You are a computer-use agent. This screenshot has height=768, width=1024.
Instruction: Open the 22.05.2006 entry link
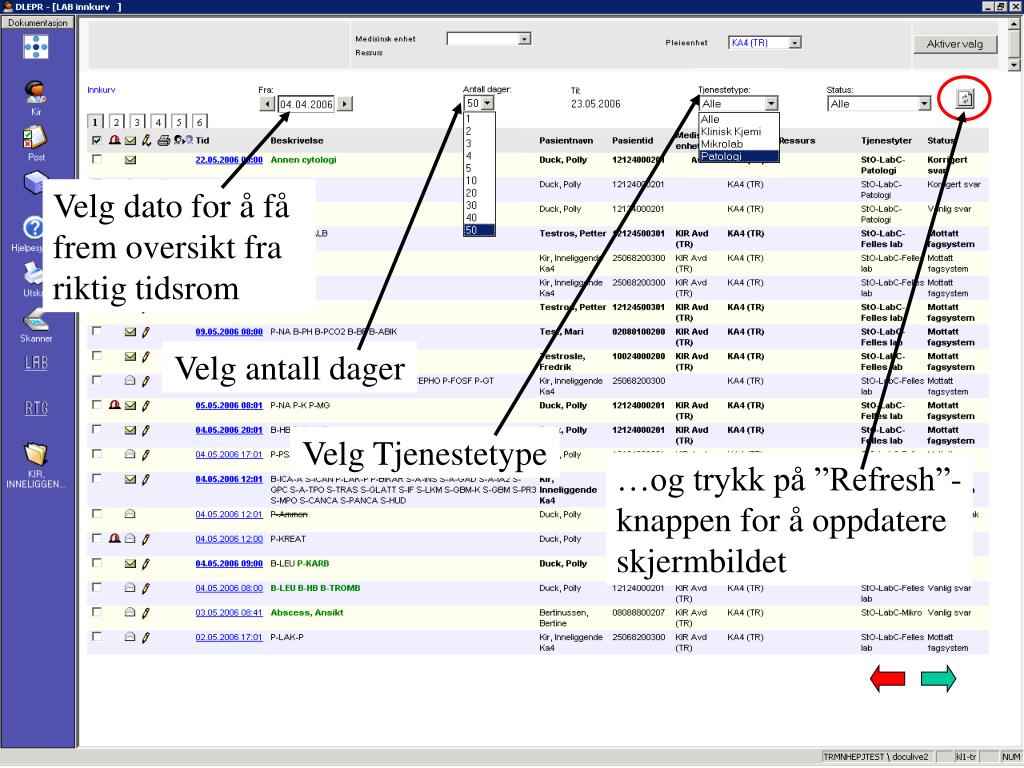[229, 160]
